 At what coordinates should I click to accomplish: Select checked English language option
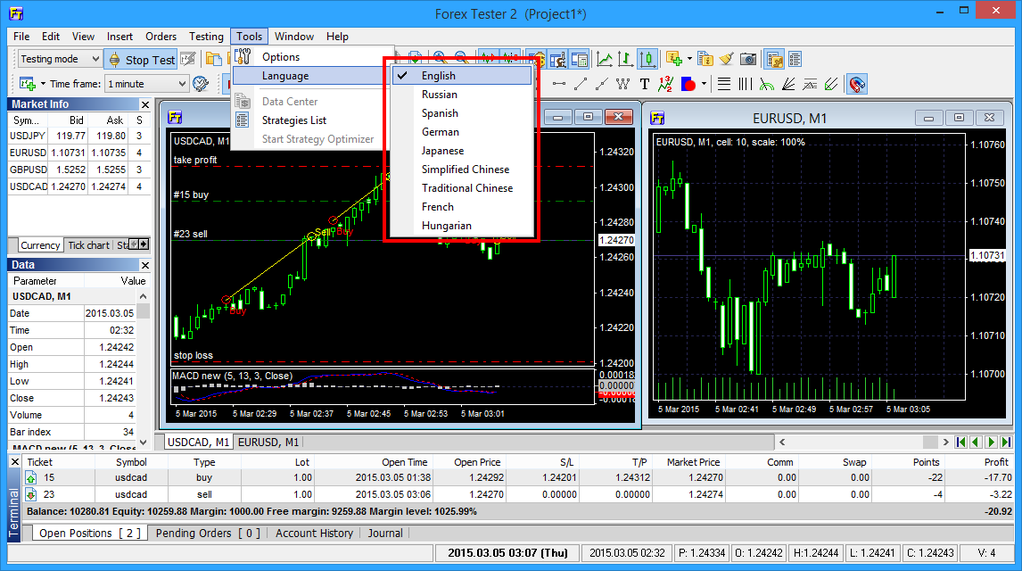(462, 76)
